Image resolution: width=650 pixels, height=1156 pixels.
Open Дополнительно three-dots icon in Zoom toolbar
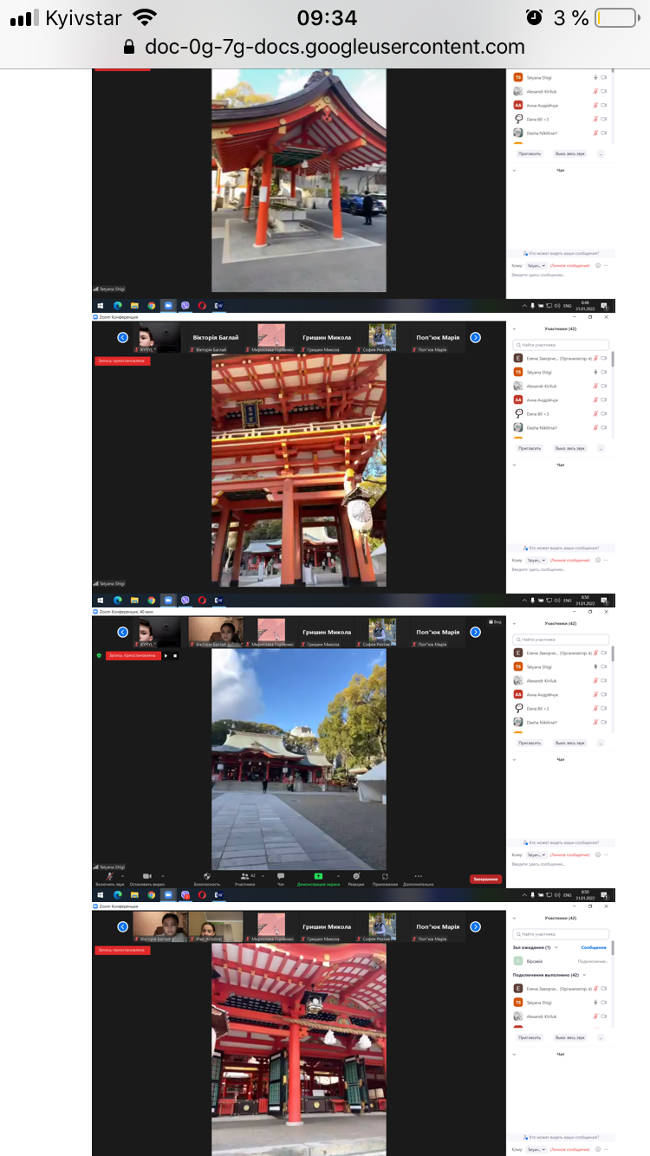[418, 875]
